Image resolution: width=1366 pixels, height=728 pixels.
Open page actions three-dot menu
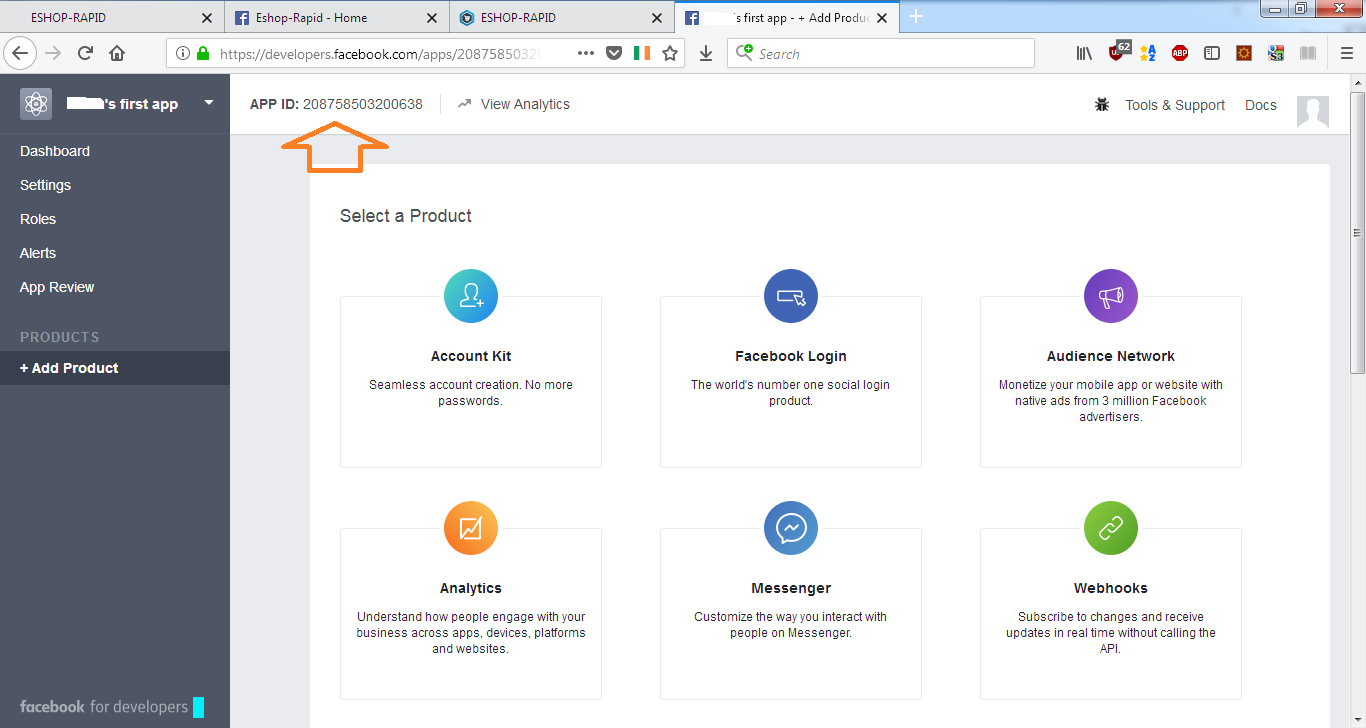click(587, 53)
